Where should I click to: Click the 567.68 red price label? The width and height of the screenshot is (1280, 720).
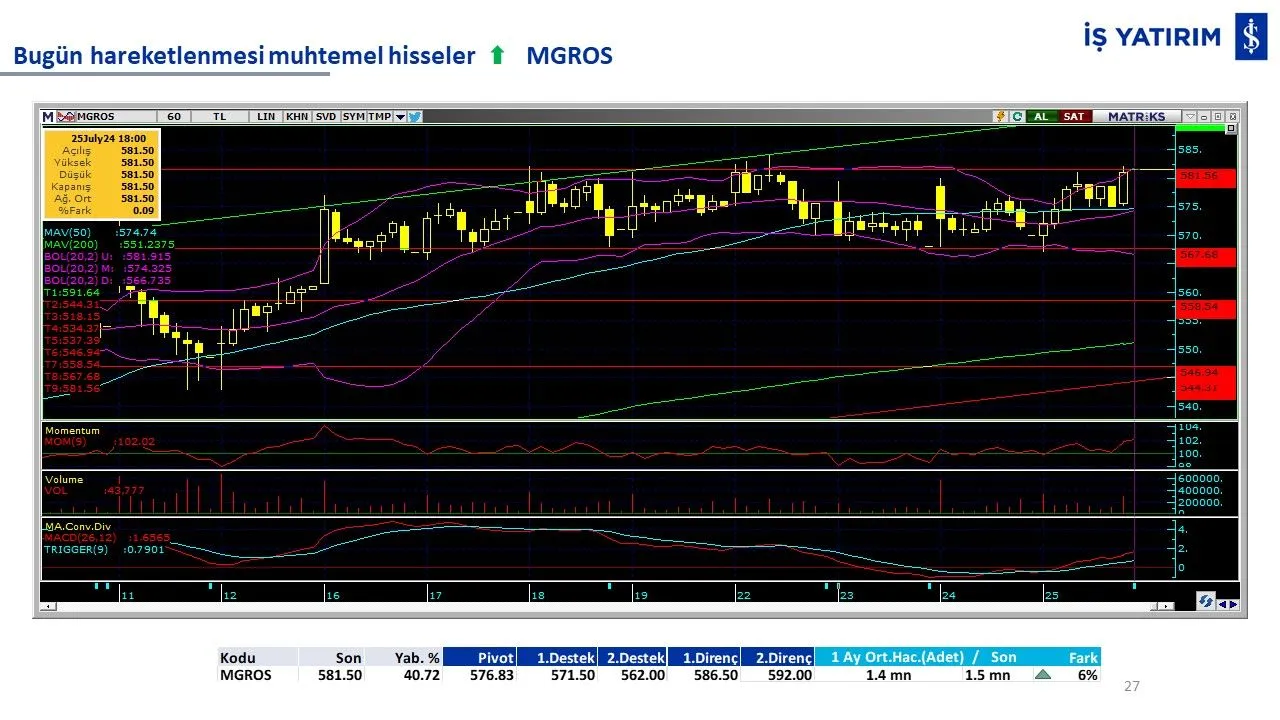(1206, 255)
